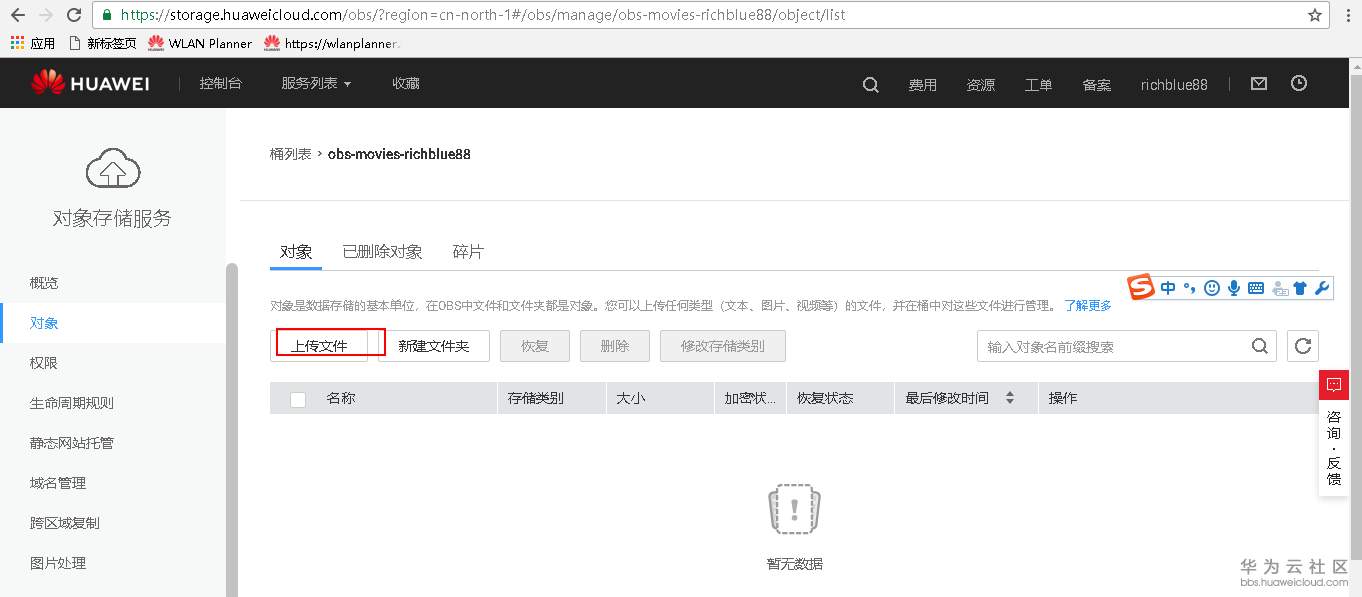Click the search icon in object search box
This screenshot has width=1362, height=597.
point(1259,346)
